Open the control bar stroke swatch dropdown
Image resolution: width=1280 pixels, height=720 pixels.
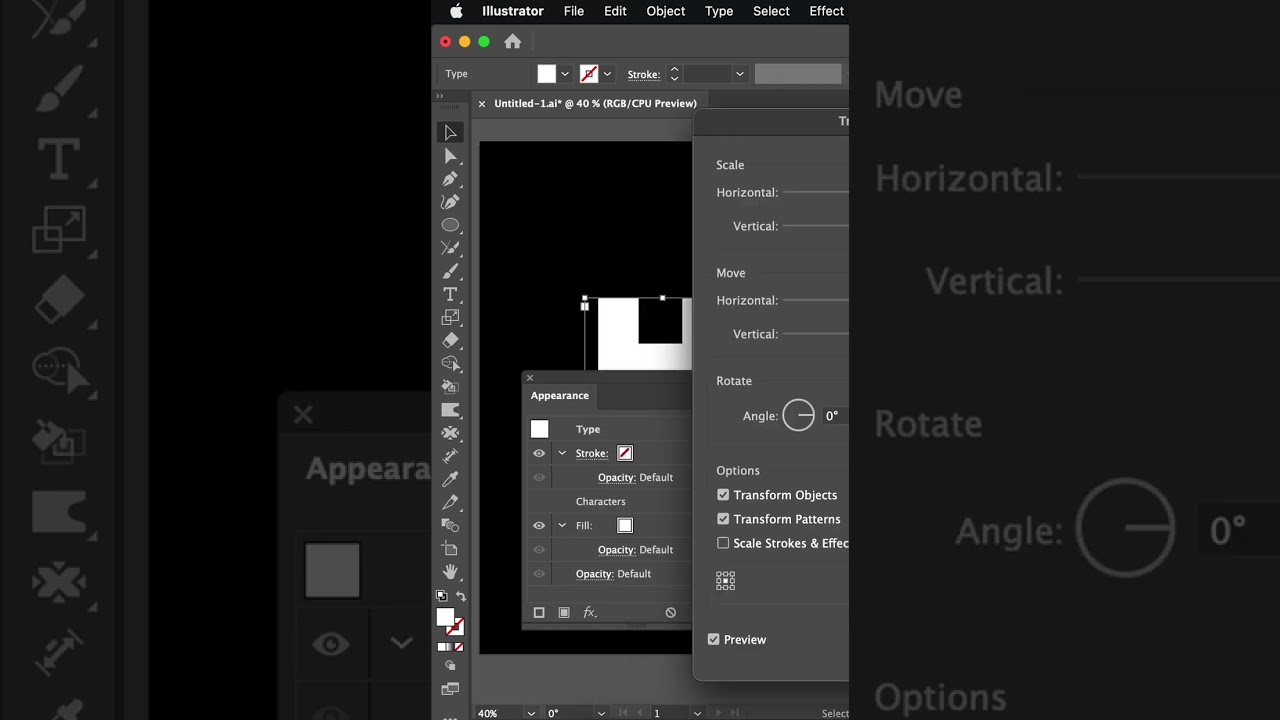(x=607, y=74)
